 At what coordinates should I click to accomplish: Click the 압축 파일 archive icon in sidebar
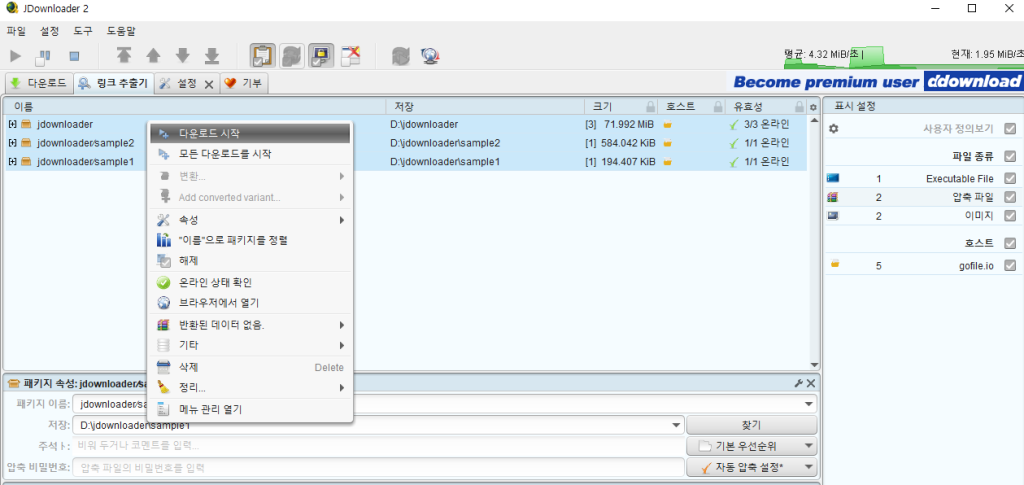click(x=833, y=197)
